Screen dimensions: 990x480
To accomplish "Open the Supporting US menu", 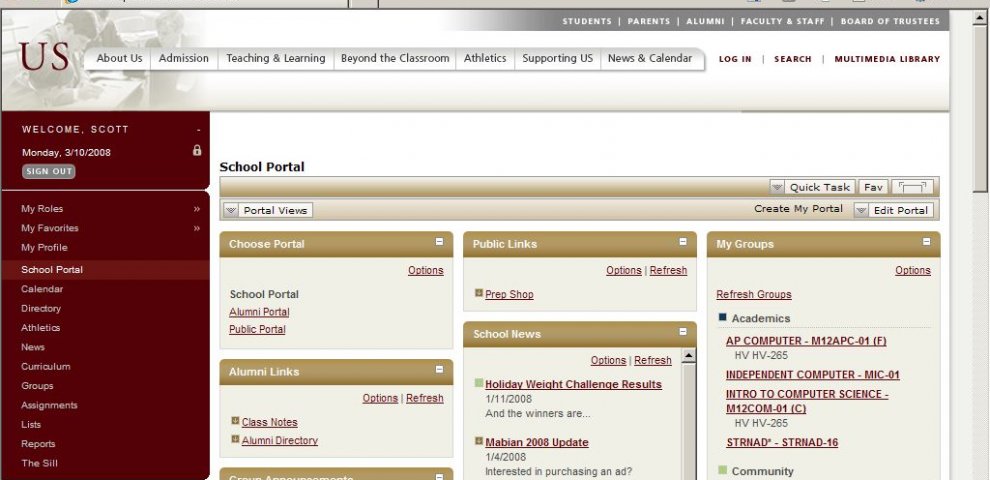I will pyautogui.click(x=558, y=58).
